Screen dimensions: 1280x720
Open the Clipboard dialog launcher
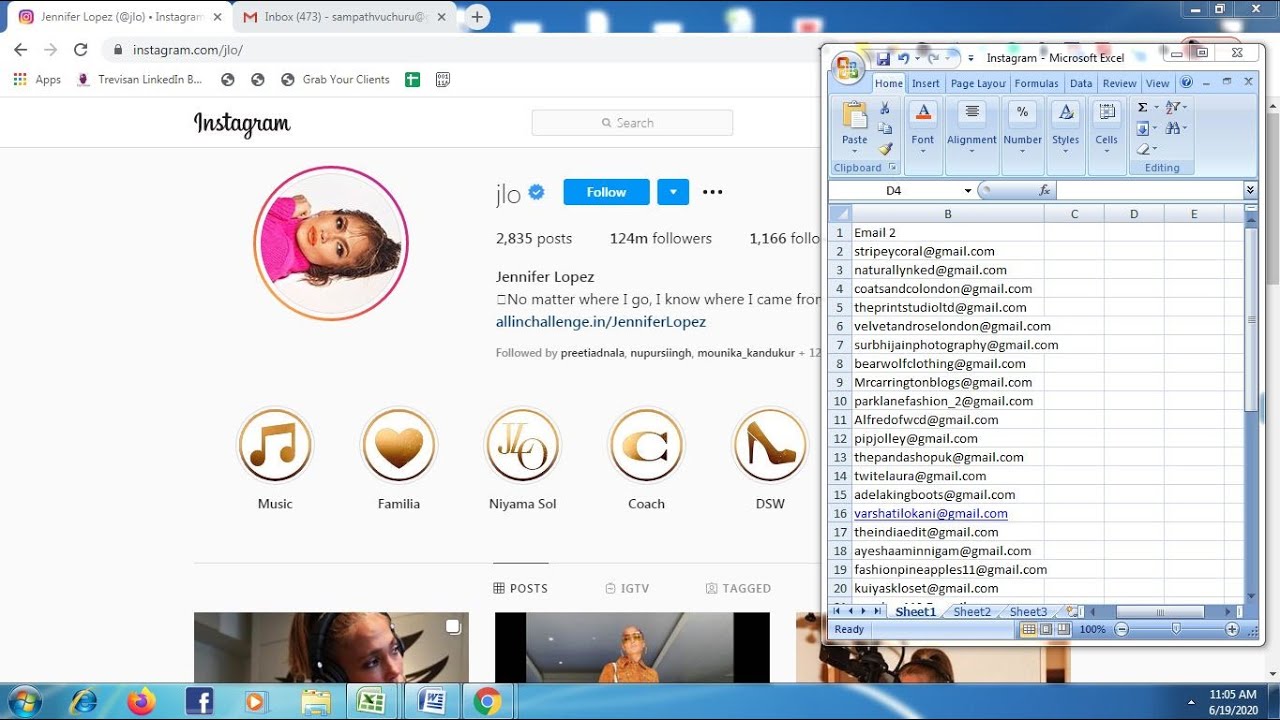click(x=892, y=168)
